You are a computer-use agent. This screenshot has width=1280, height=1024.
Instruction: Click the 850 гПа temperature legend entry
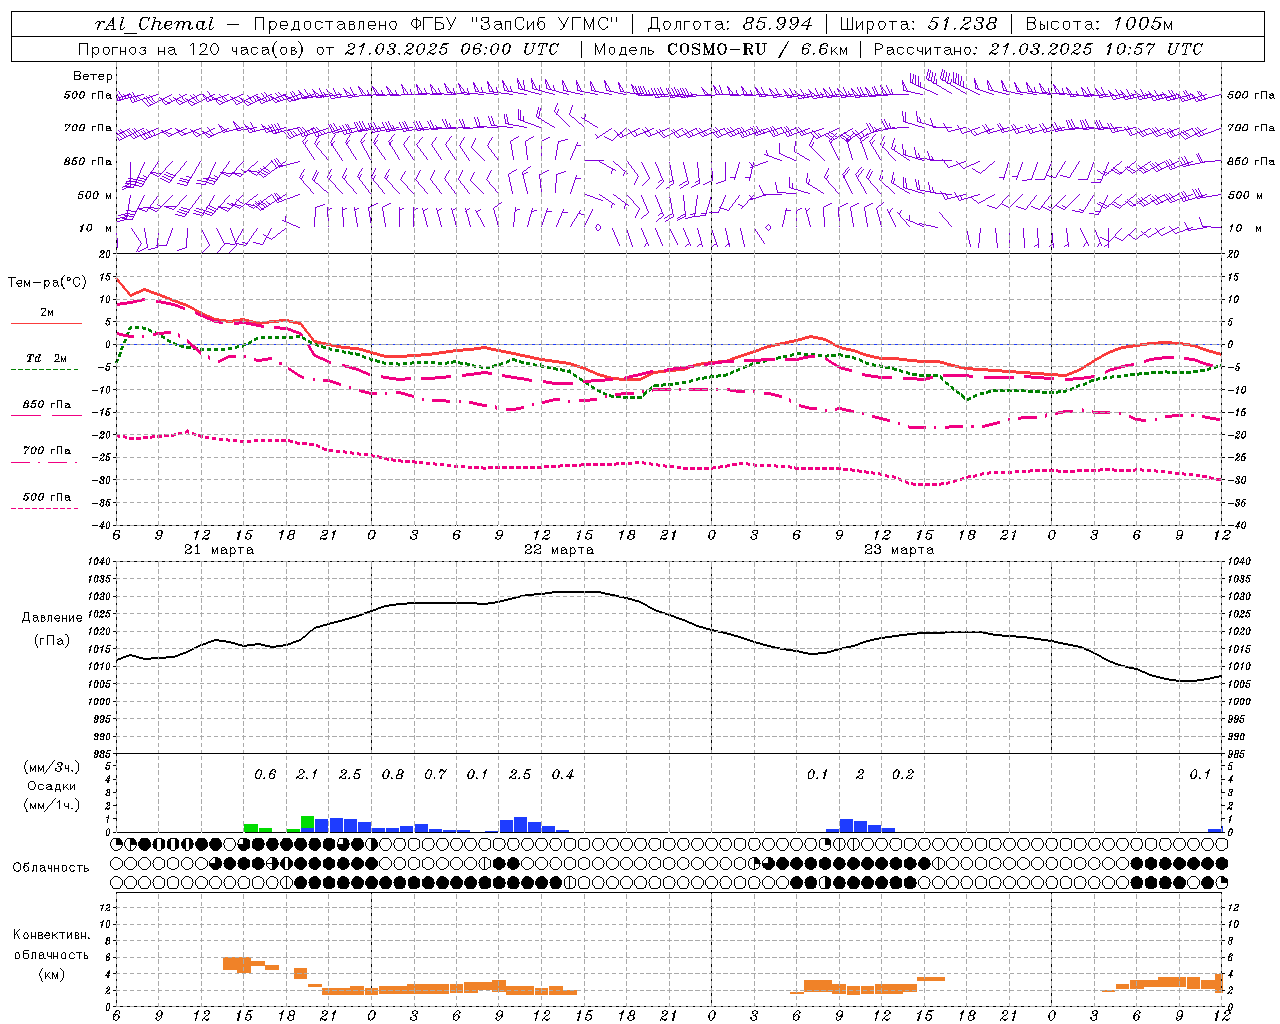[x=47, y=405]
